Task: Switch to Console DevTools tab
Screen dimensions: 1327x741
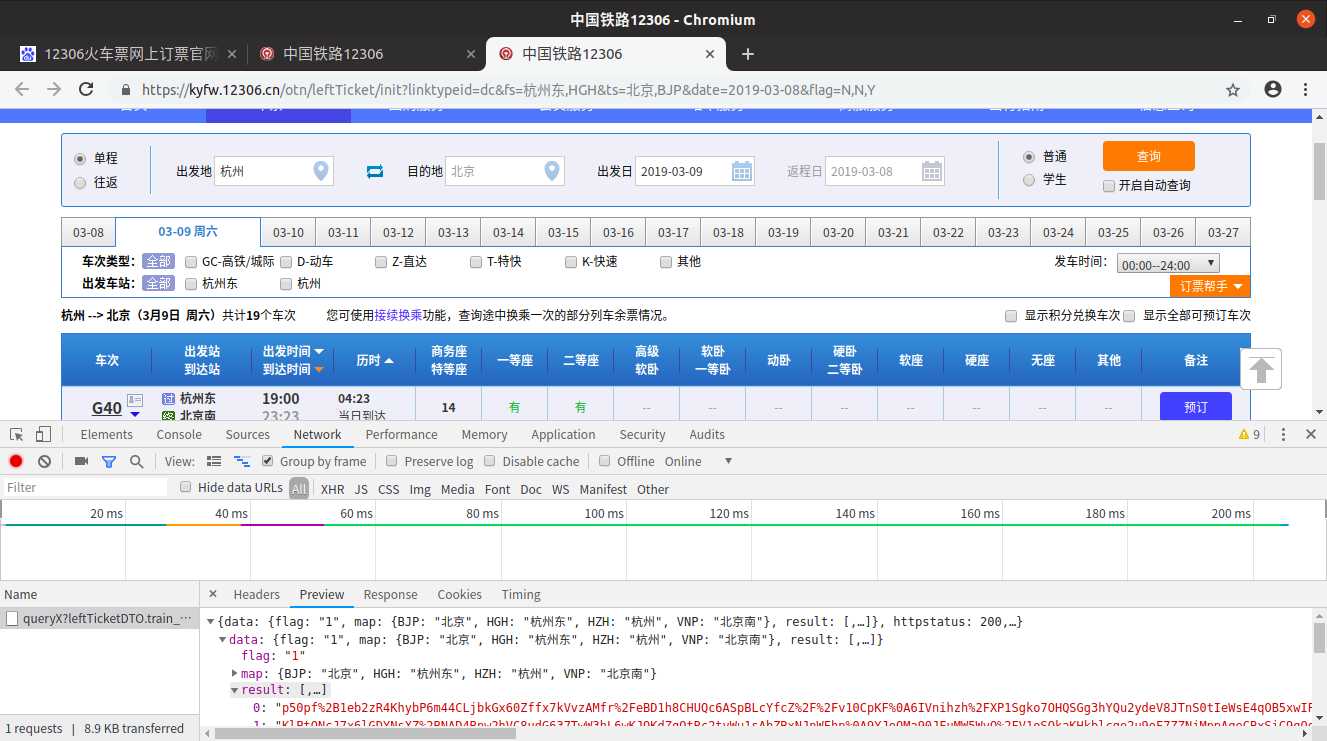Action: (x=179, y=434)
